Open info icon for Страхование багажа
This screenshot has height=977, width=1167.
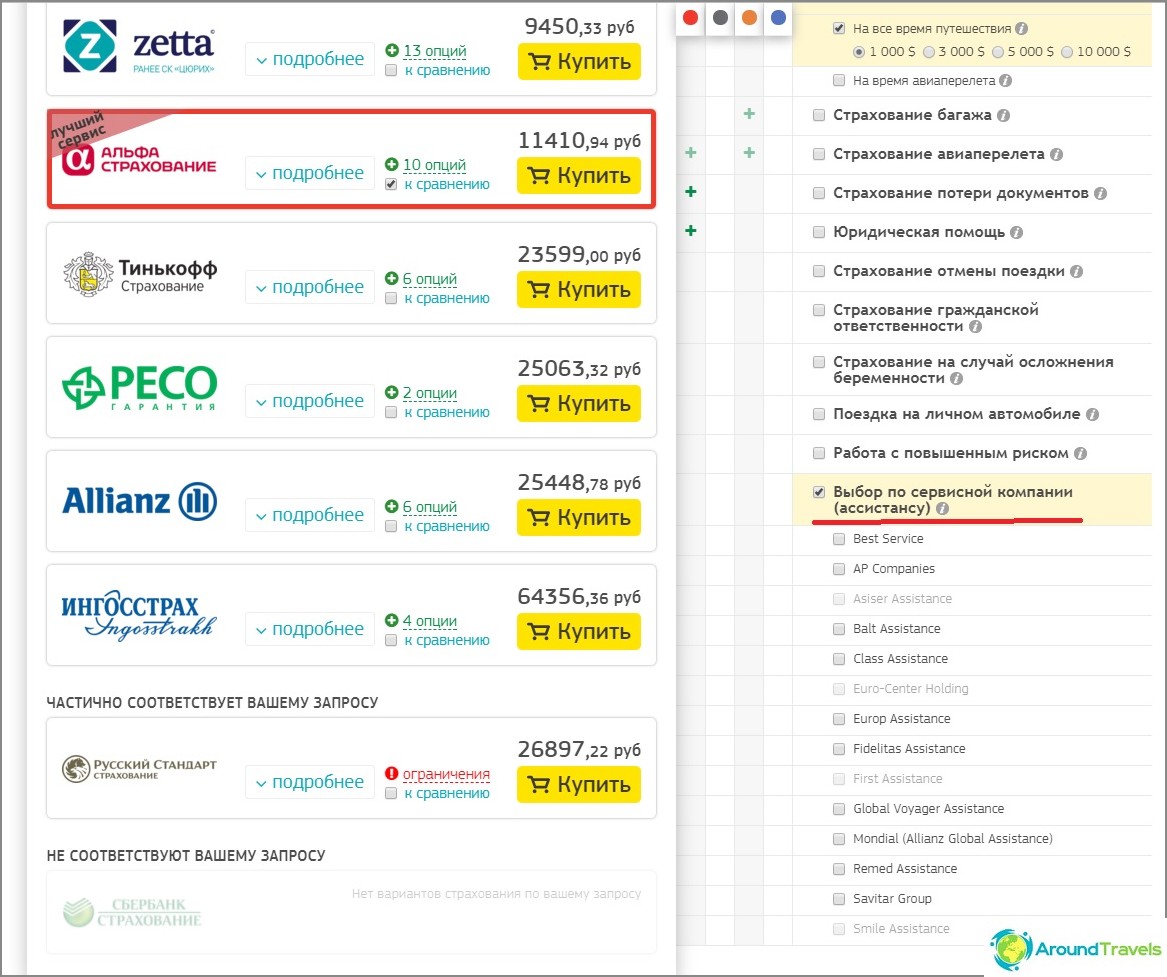tap(1003, 115)
